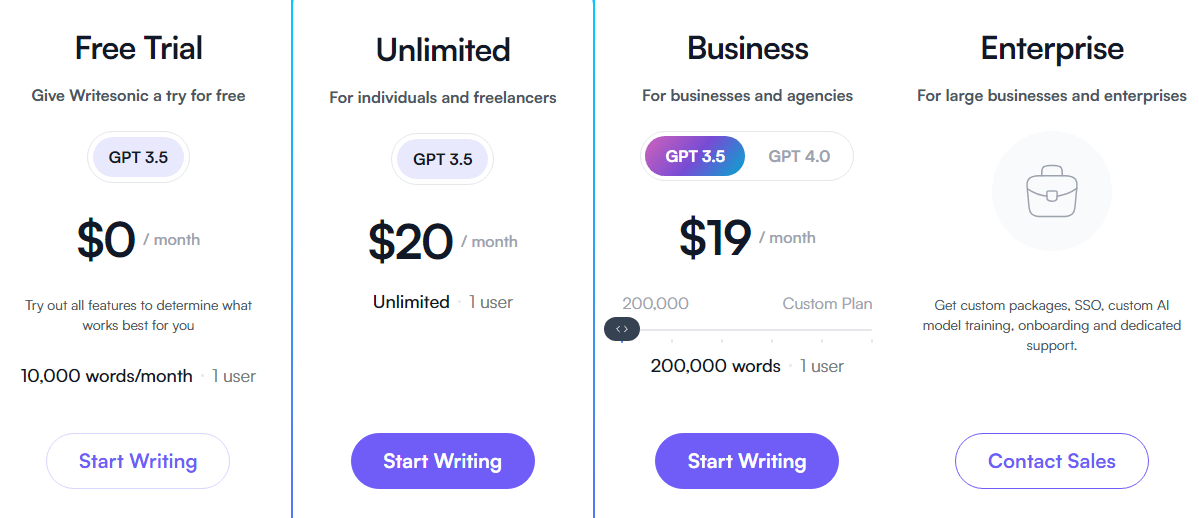Click the 10,000 words/month text
This screenshot has height=518, width=1199.
[x=107, y=376]
